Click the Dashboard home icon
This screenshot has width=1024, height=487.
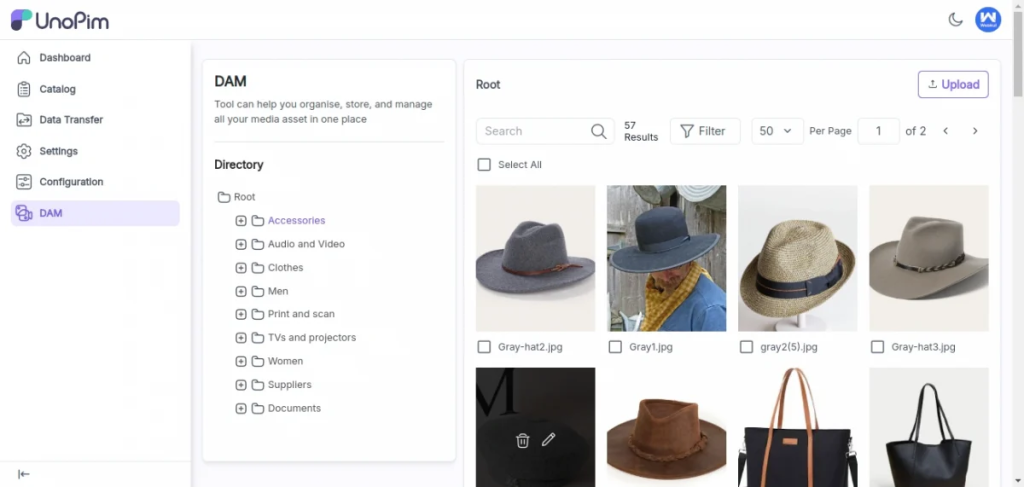tap(24, 57)
